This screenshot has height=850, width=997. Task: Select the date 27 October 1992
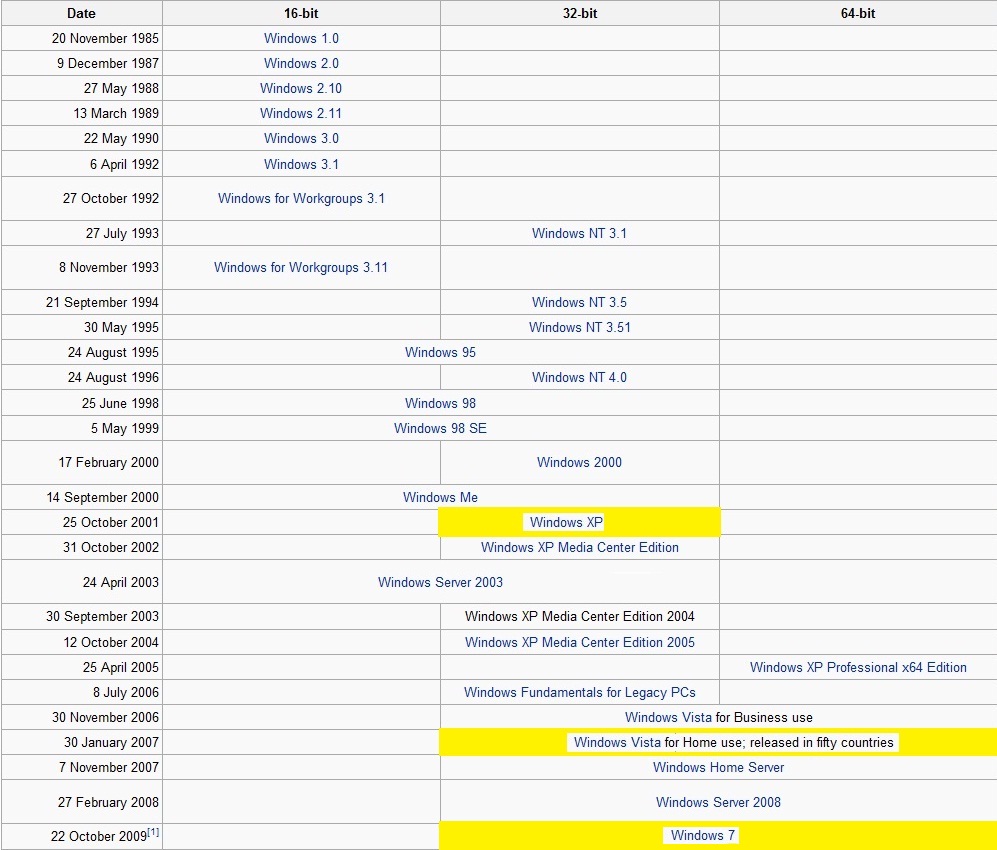[x=111, y=198]
